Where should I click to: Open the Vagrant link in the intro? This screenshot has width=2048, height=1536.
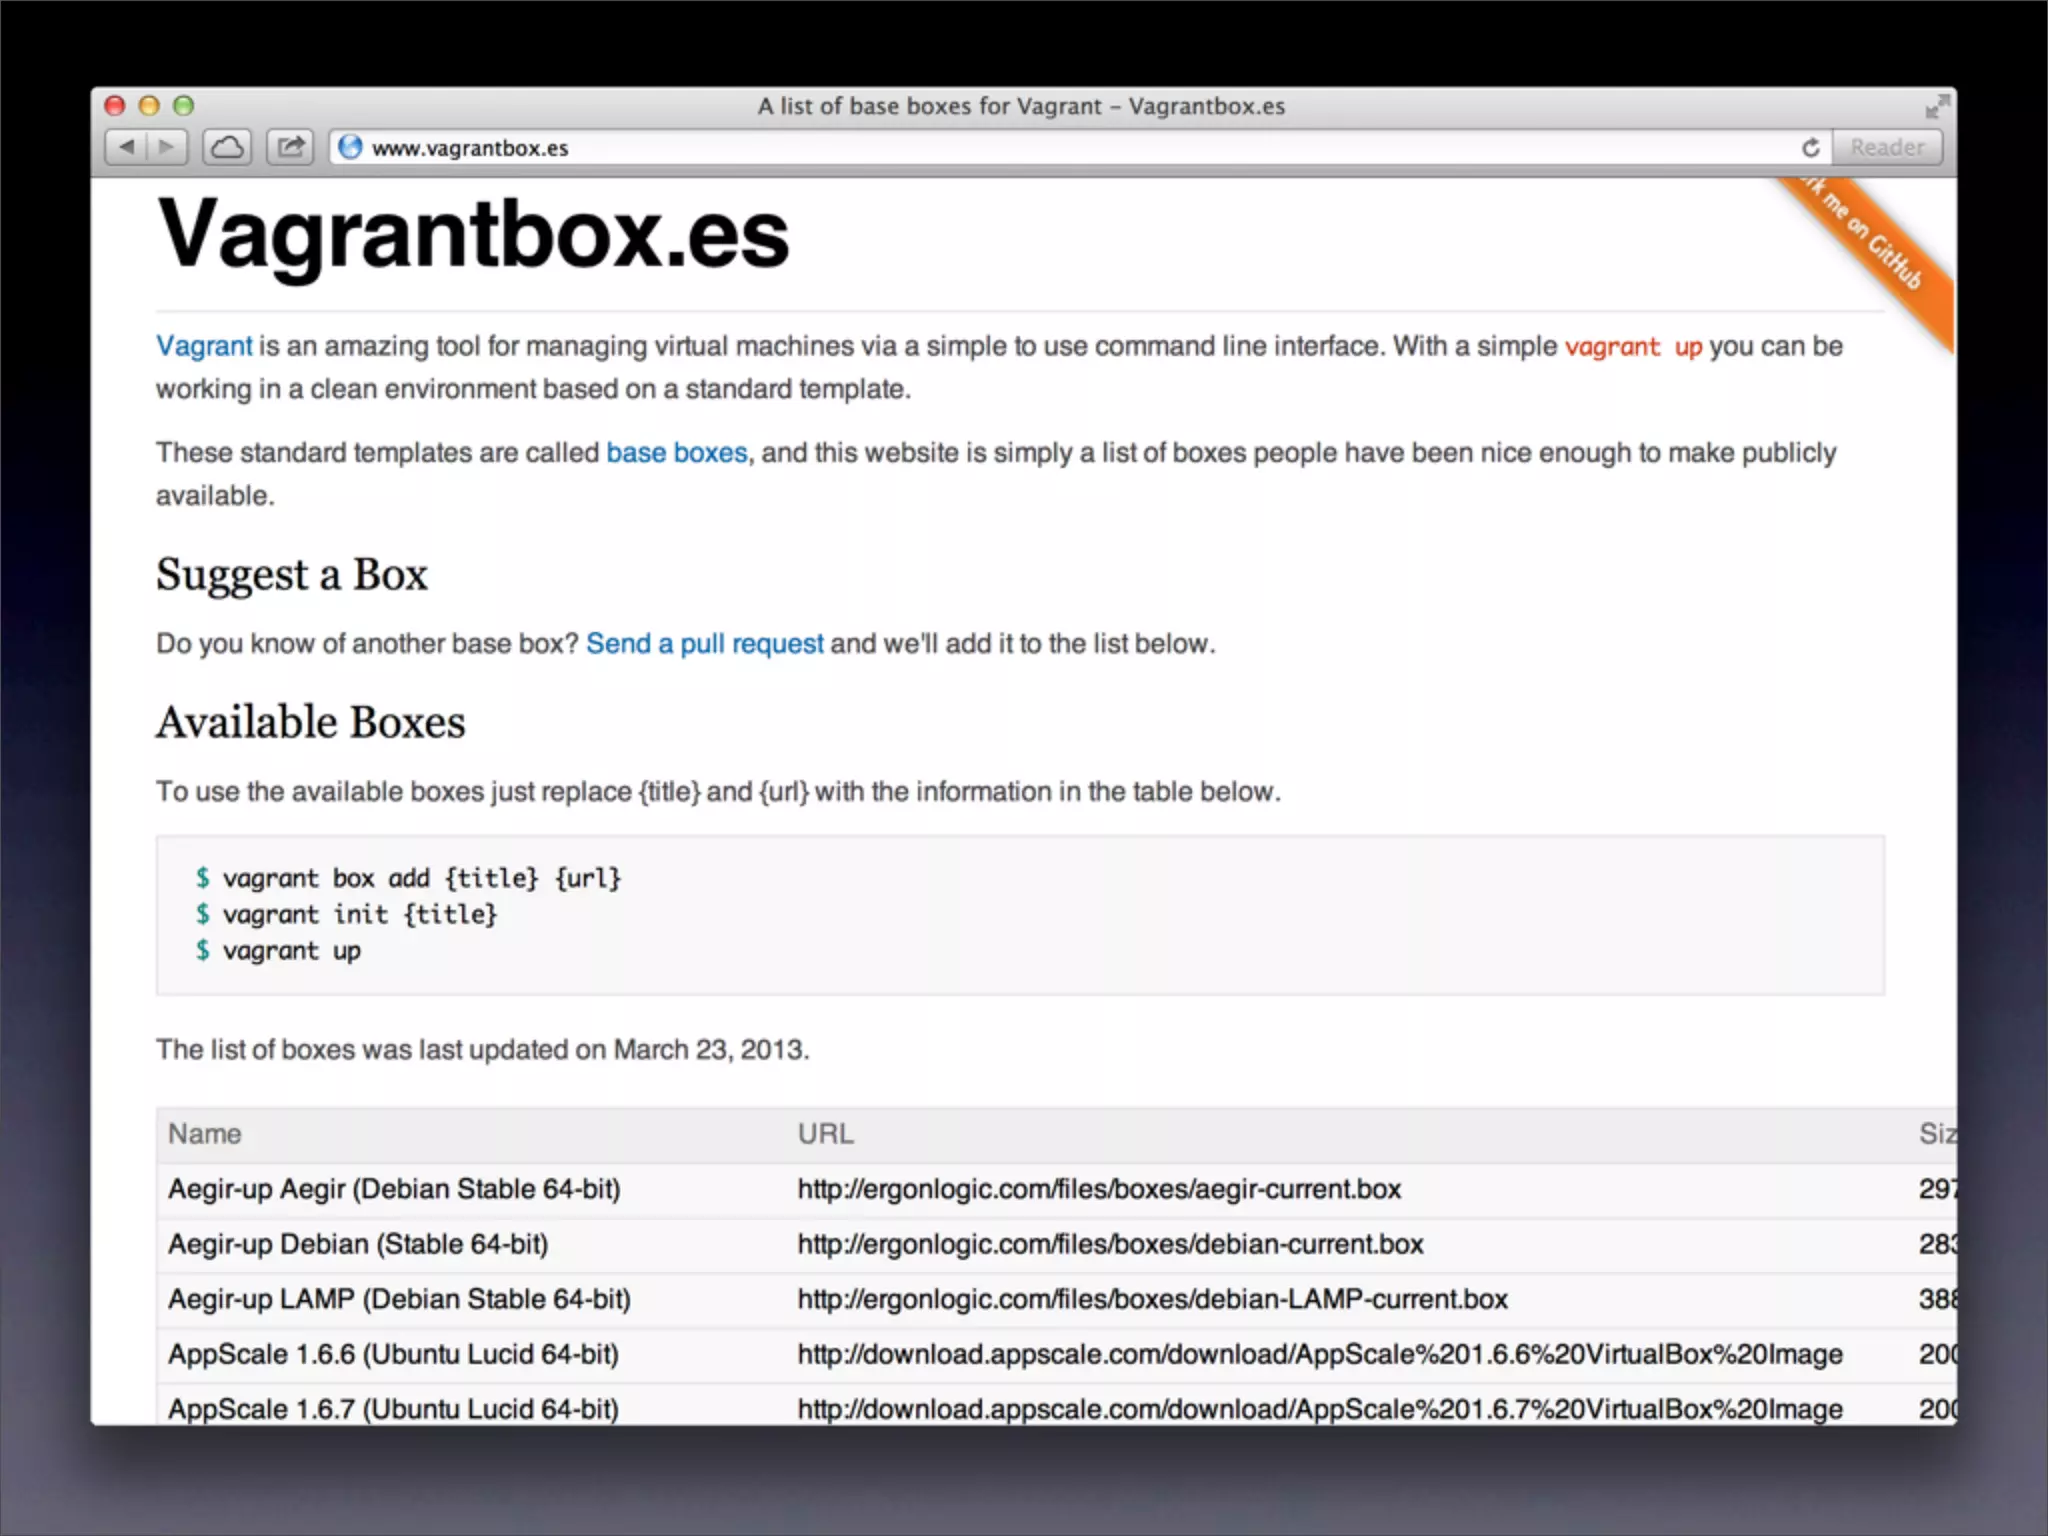204,346
